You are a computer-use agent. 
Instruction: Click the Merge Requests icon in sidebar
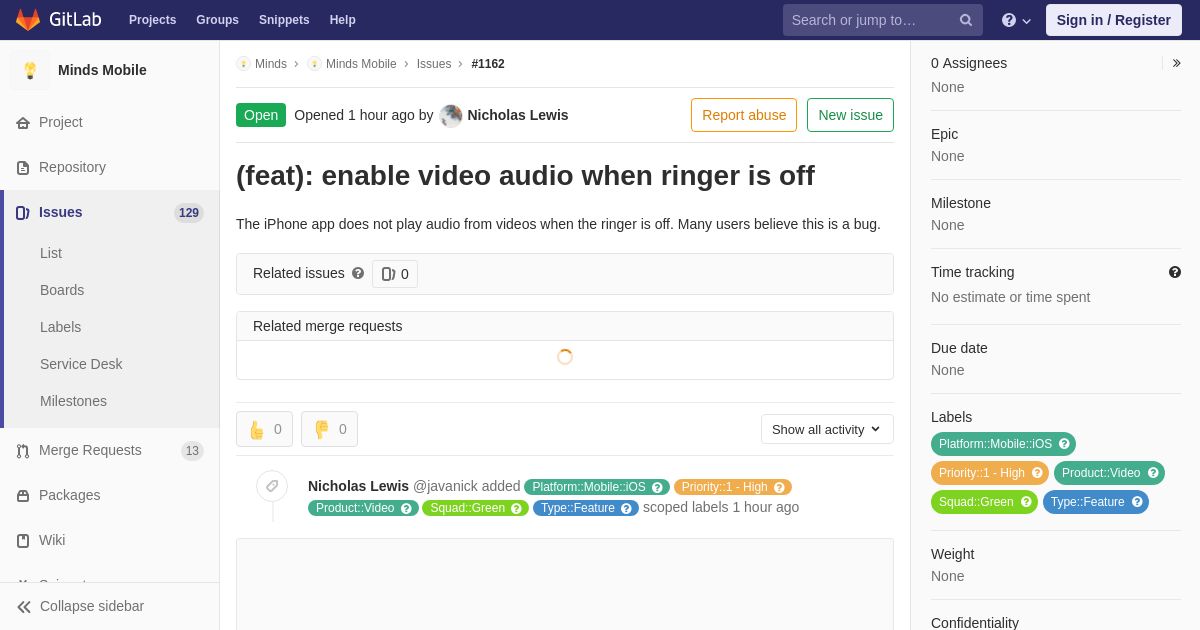tap(23, 451)
